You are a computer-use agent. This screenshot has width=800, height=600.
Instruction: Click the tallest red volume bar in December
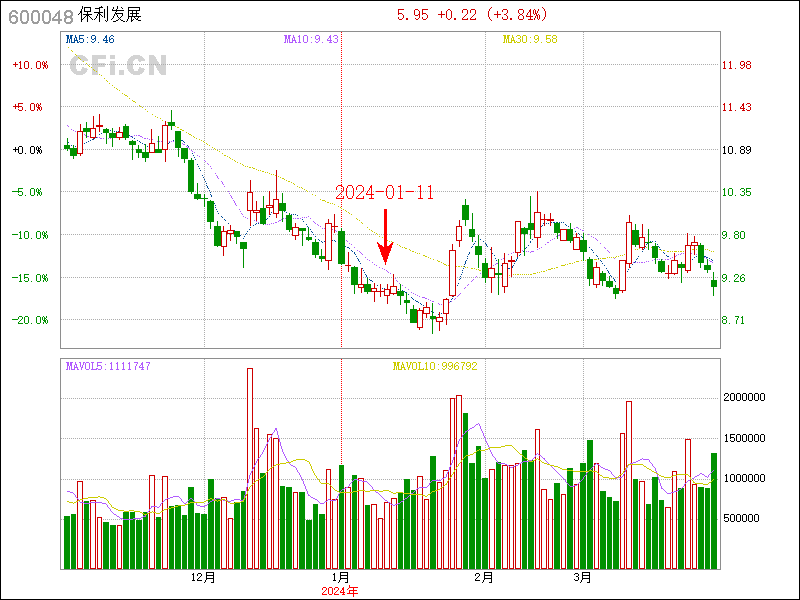[250, 468]
